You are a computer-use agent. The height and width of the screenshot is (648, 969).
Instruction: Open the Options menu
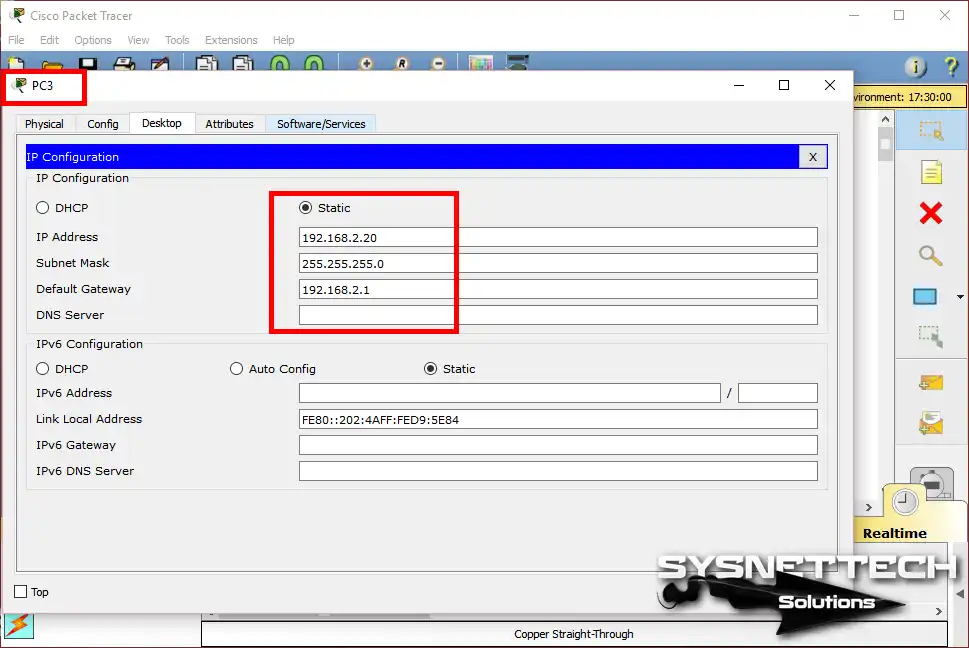(x=93, y=40)
